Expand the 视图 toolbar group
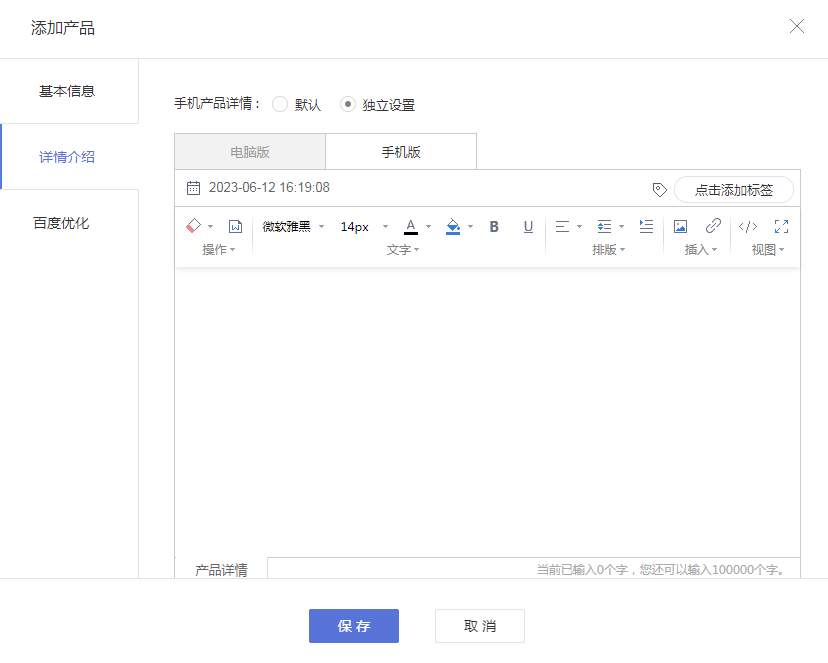Image resolution: width=828 pixels, height=663 pixels. (768, 250)
